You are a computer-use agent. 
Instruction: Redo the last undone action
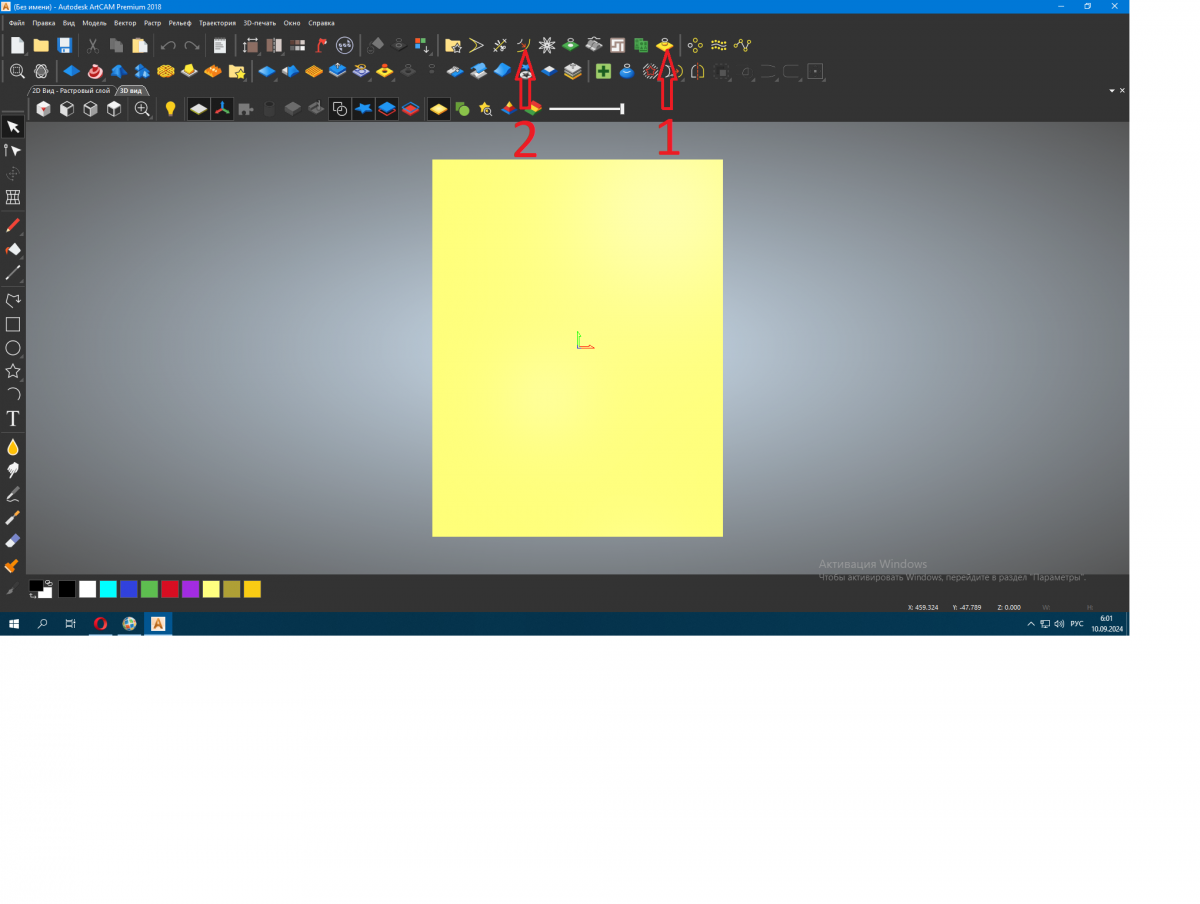point(192,45)
